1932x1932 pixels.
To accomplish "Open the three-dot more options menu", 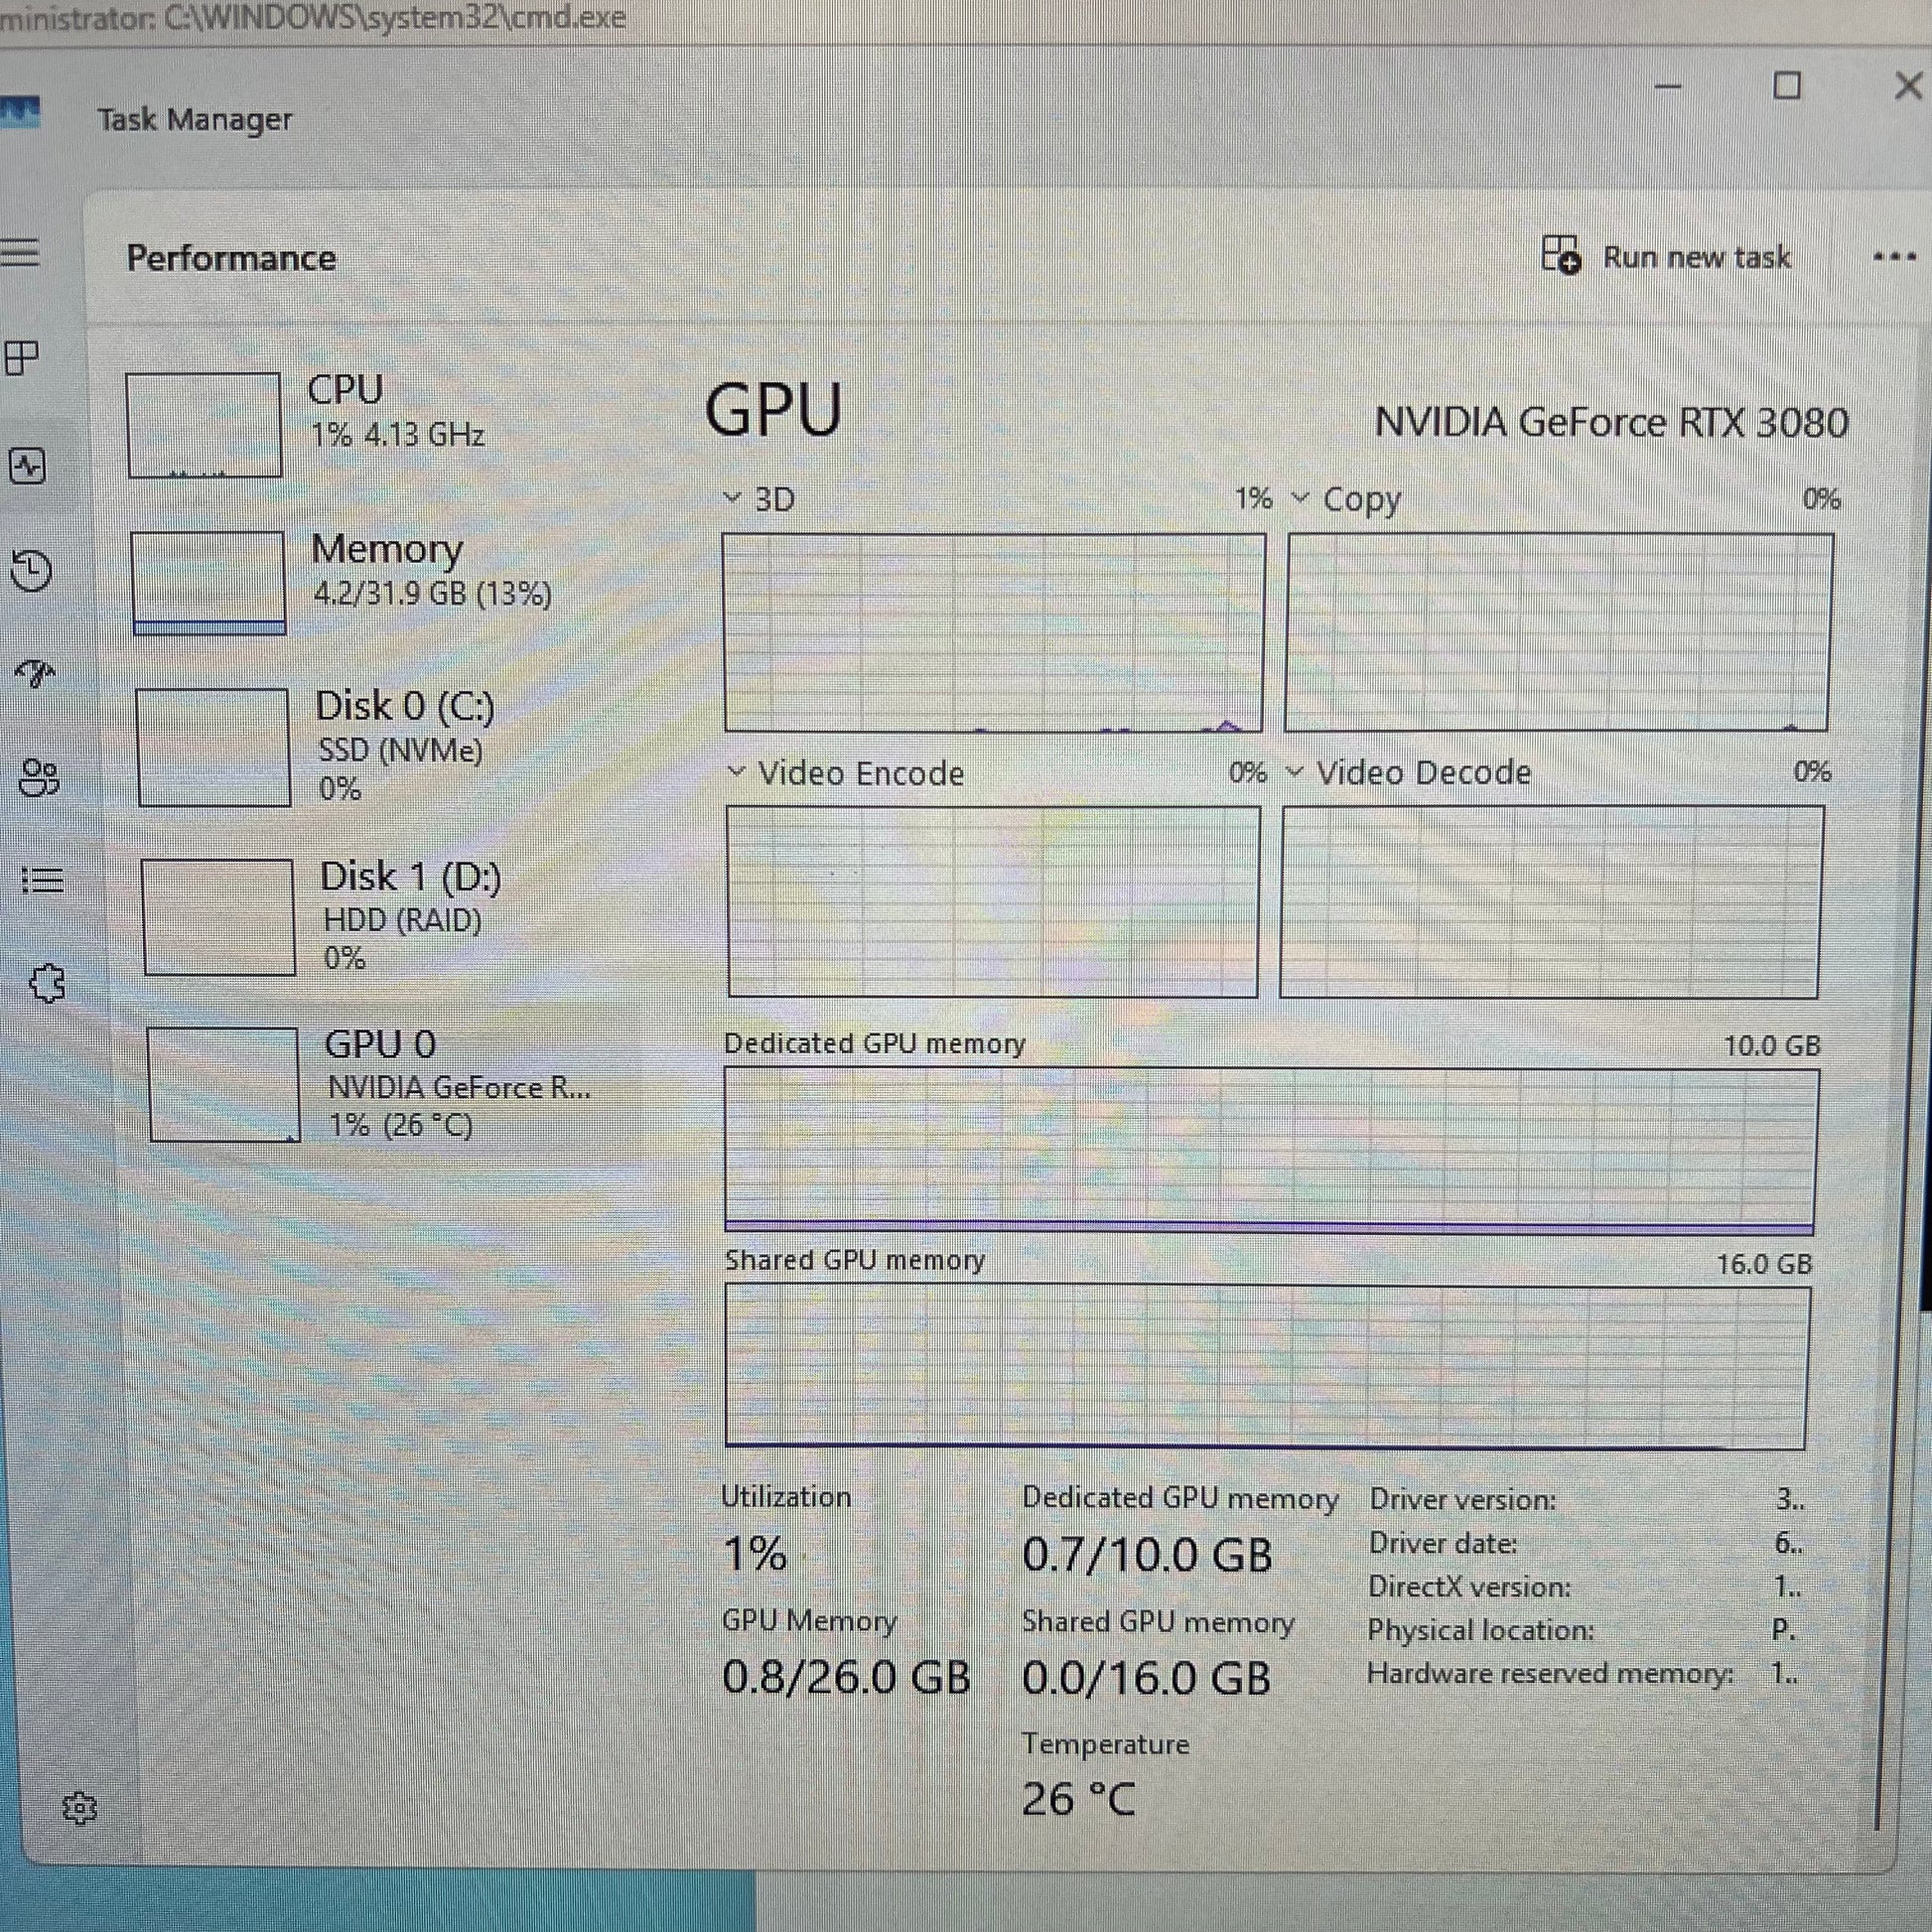I will [x=1894, y=257].
